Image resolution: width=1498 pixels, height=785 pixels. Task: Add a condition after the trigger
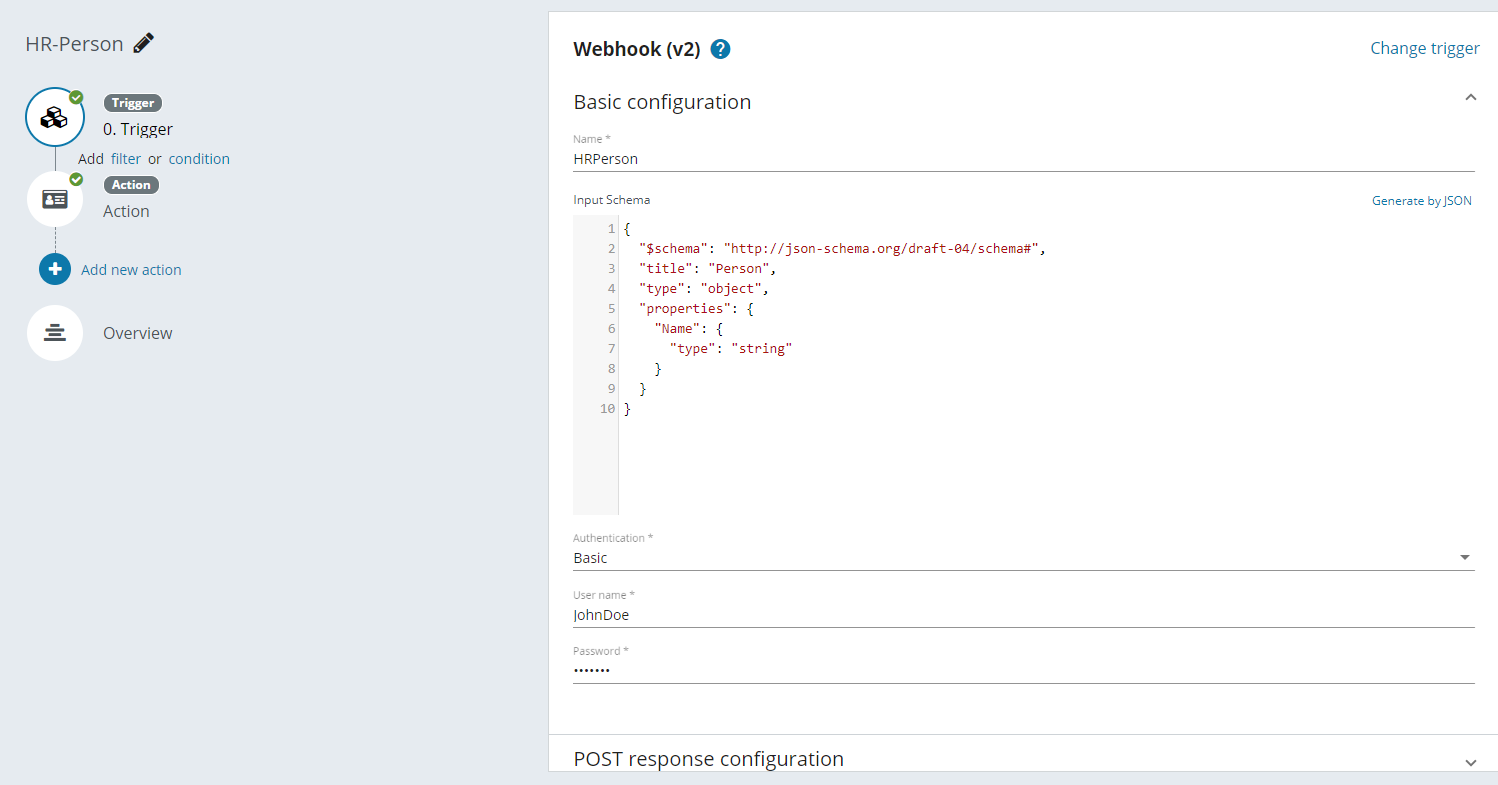pos(199,159)
